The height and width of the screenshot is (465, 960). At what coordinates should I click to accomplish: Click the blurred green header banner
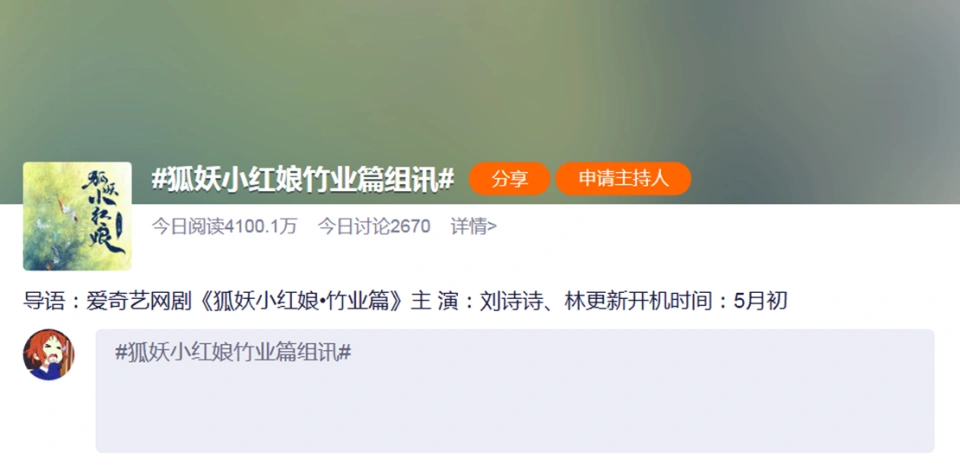coord(480,80)
